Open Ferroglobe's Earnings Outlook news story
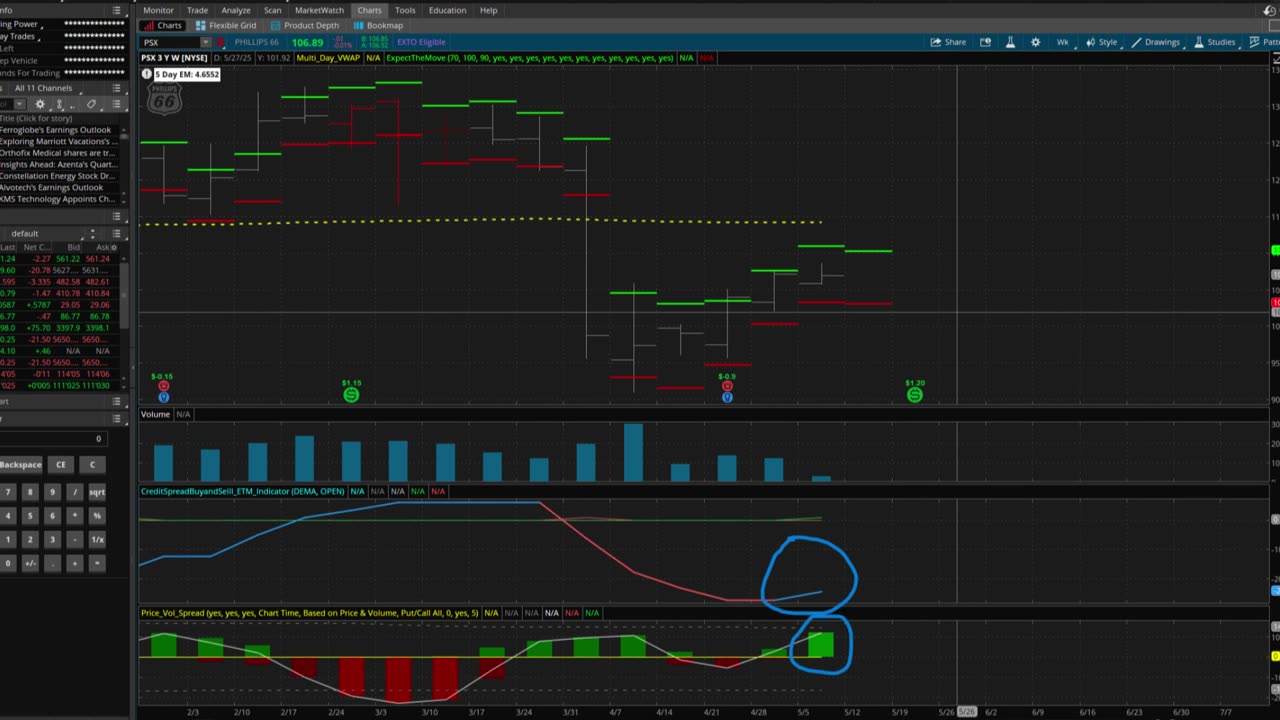Viewport: 1280px width, 720px height. click(x=57, y=130)
